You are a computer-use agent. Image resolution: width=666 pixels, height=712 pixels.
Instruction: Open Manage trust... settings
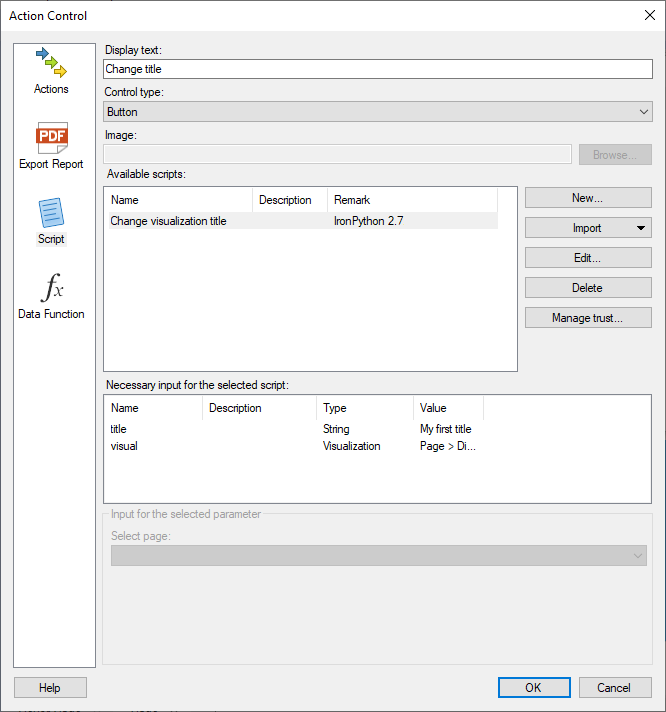(x=588, y=318)
